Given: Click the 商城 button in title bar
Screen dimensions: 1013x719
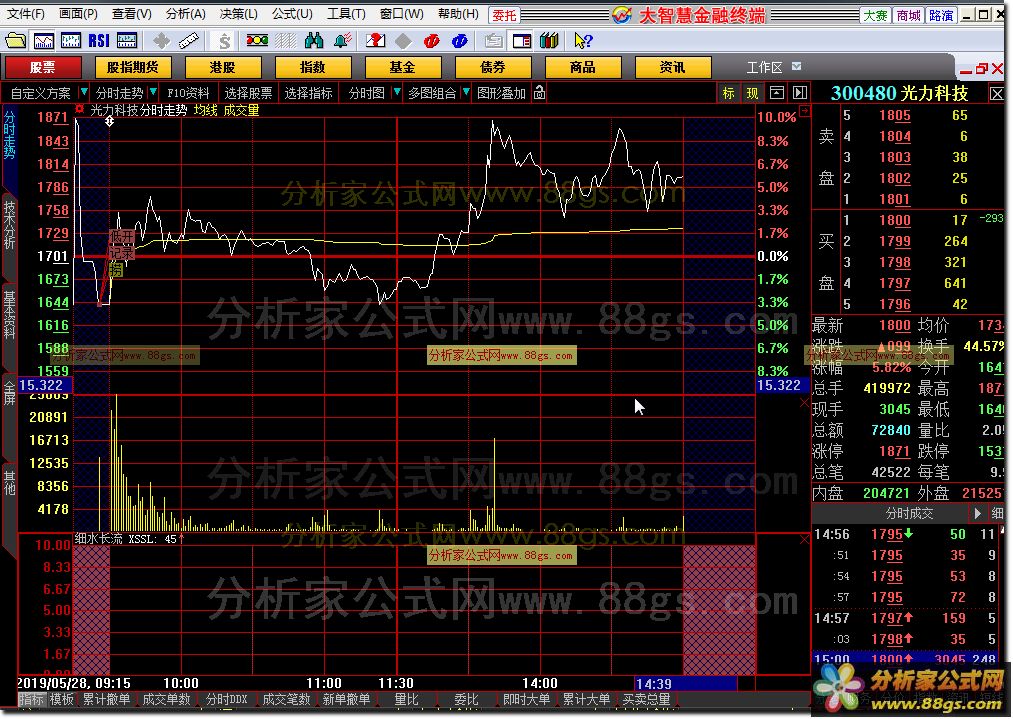Looking at the screenshot, I should 908,15.
